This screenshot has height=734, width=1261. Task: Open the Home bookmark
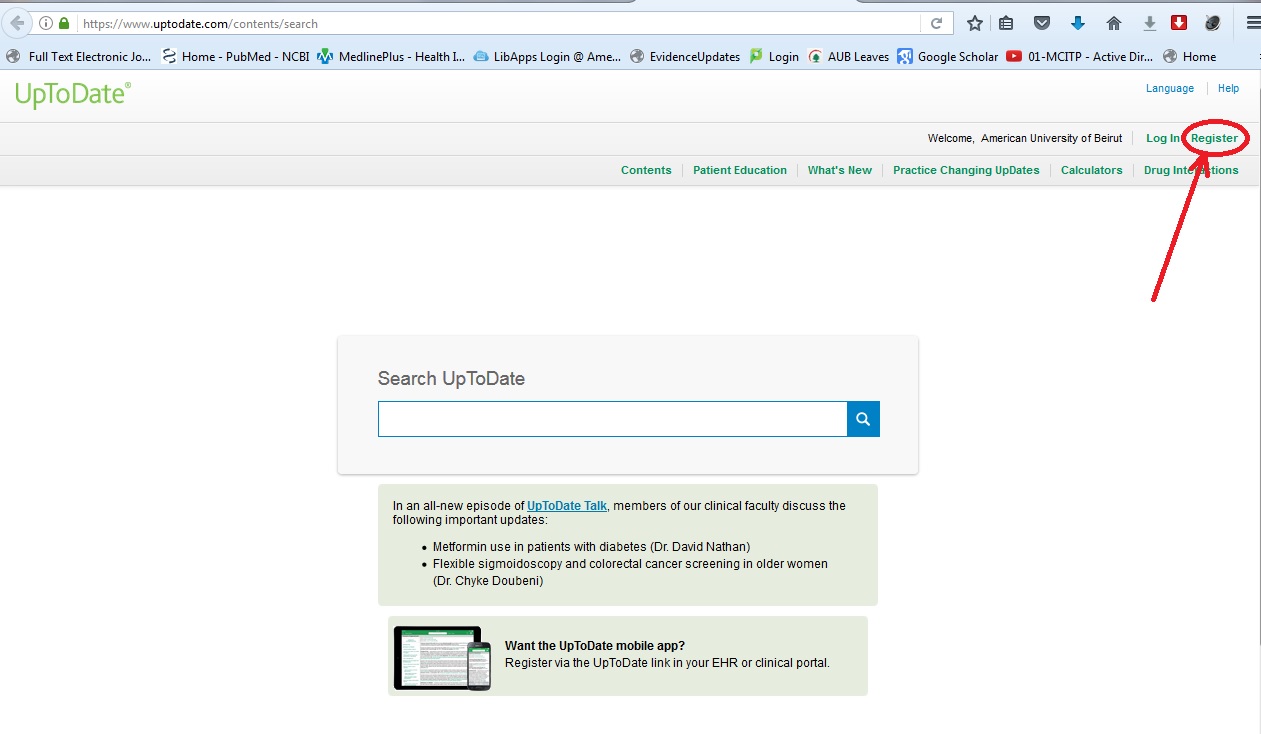coord(1189,57)
